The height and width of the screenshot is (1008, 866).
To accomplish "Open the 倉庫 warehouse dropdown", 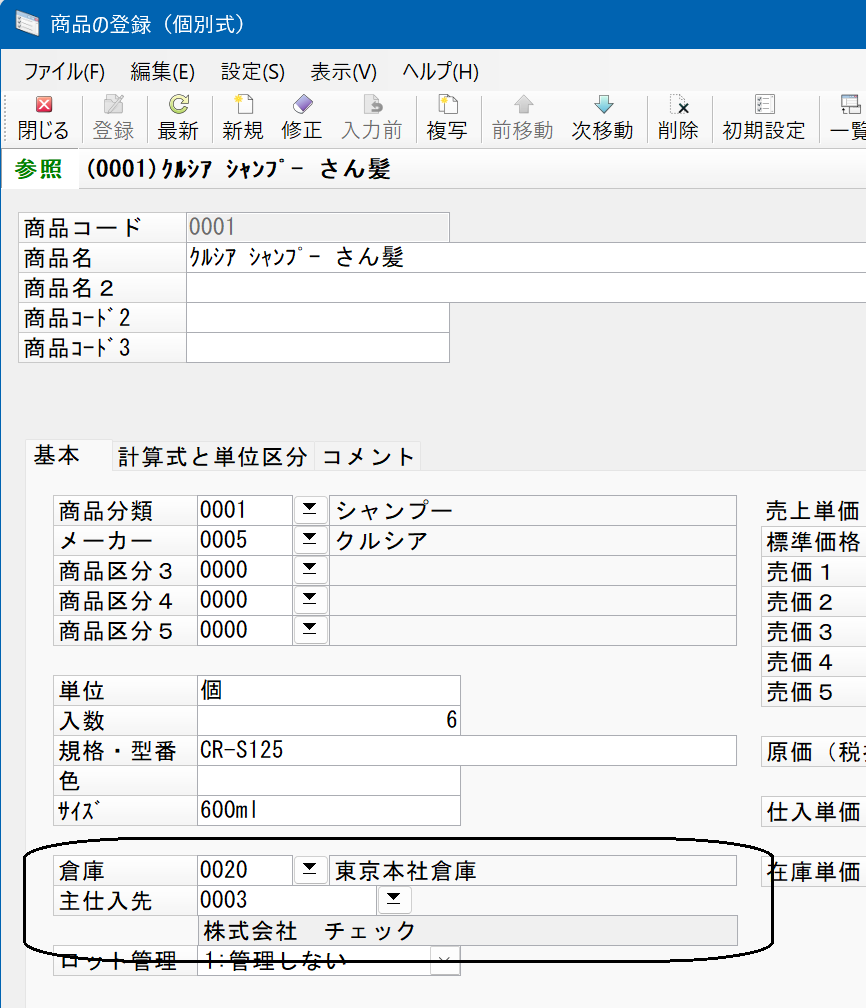I will pos(310,870).
